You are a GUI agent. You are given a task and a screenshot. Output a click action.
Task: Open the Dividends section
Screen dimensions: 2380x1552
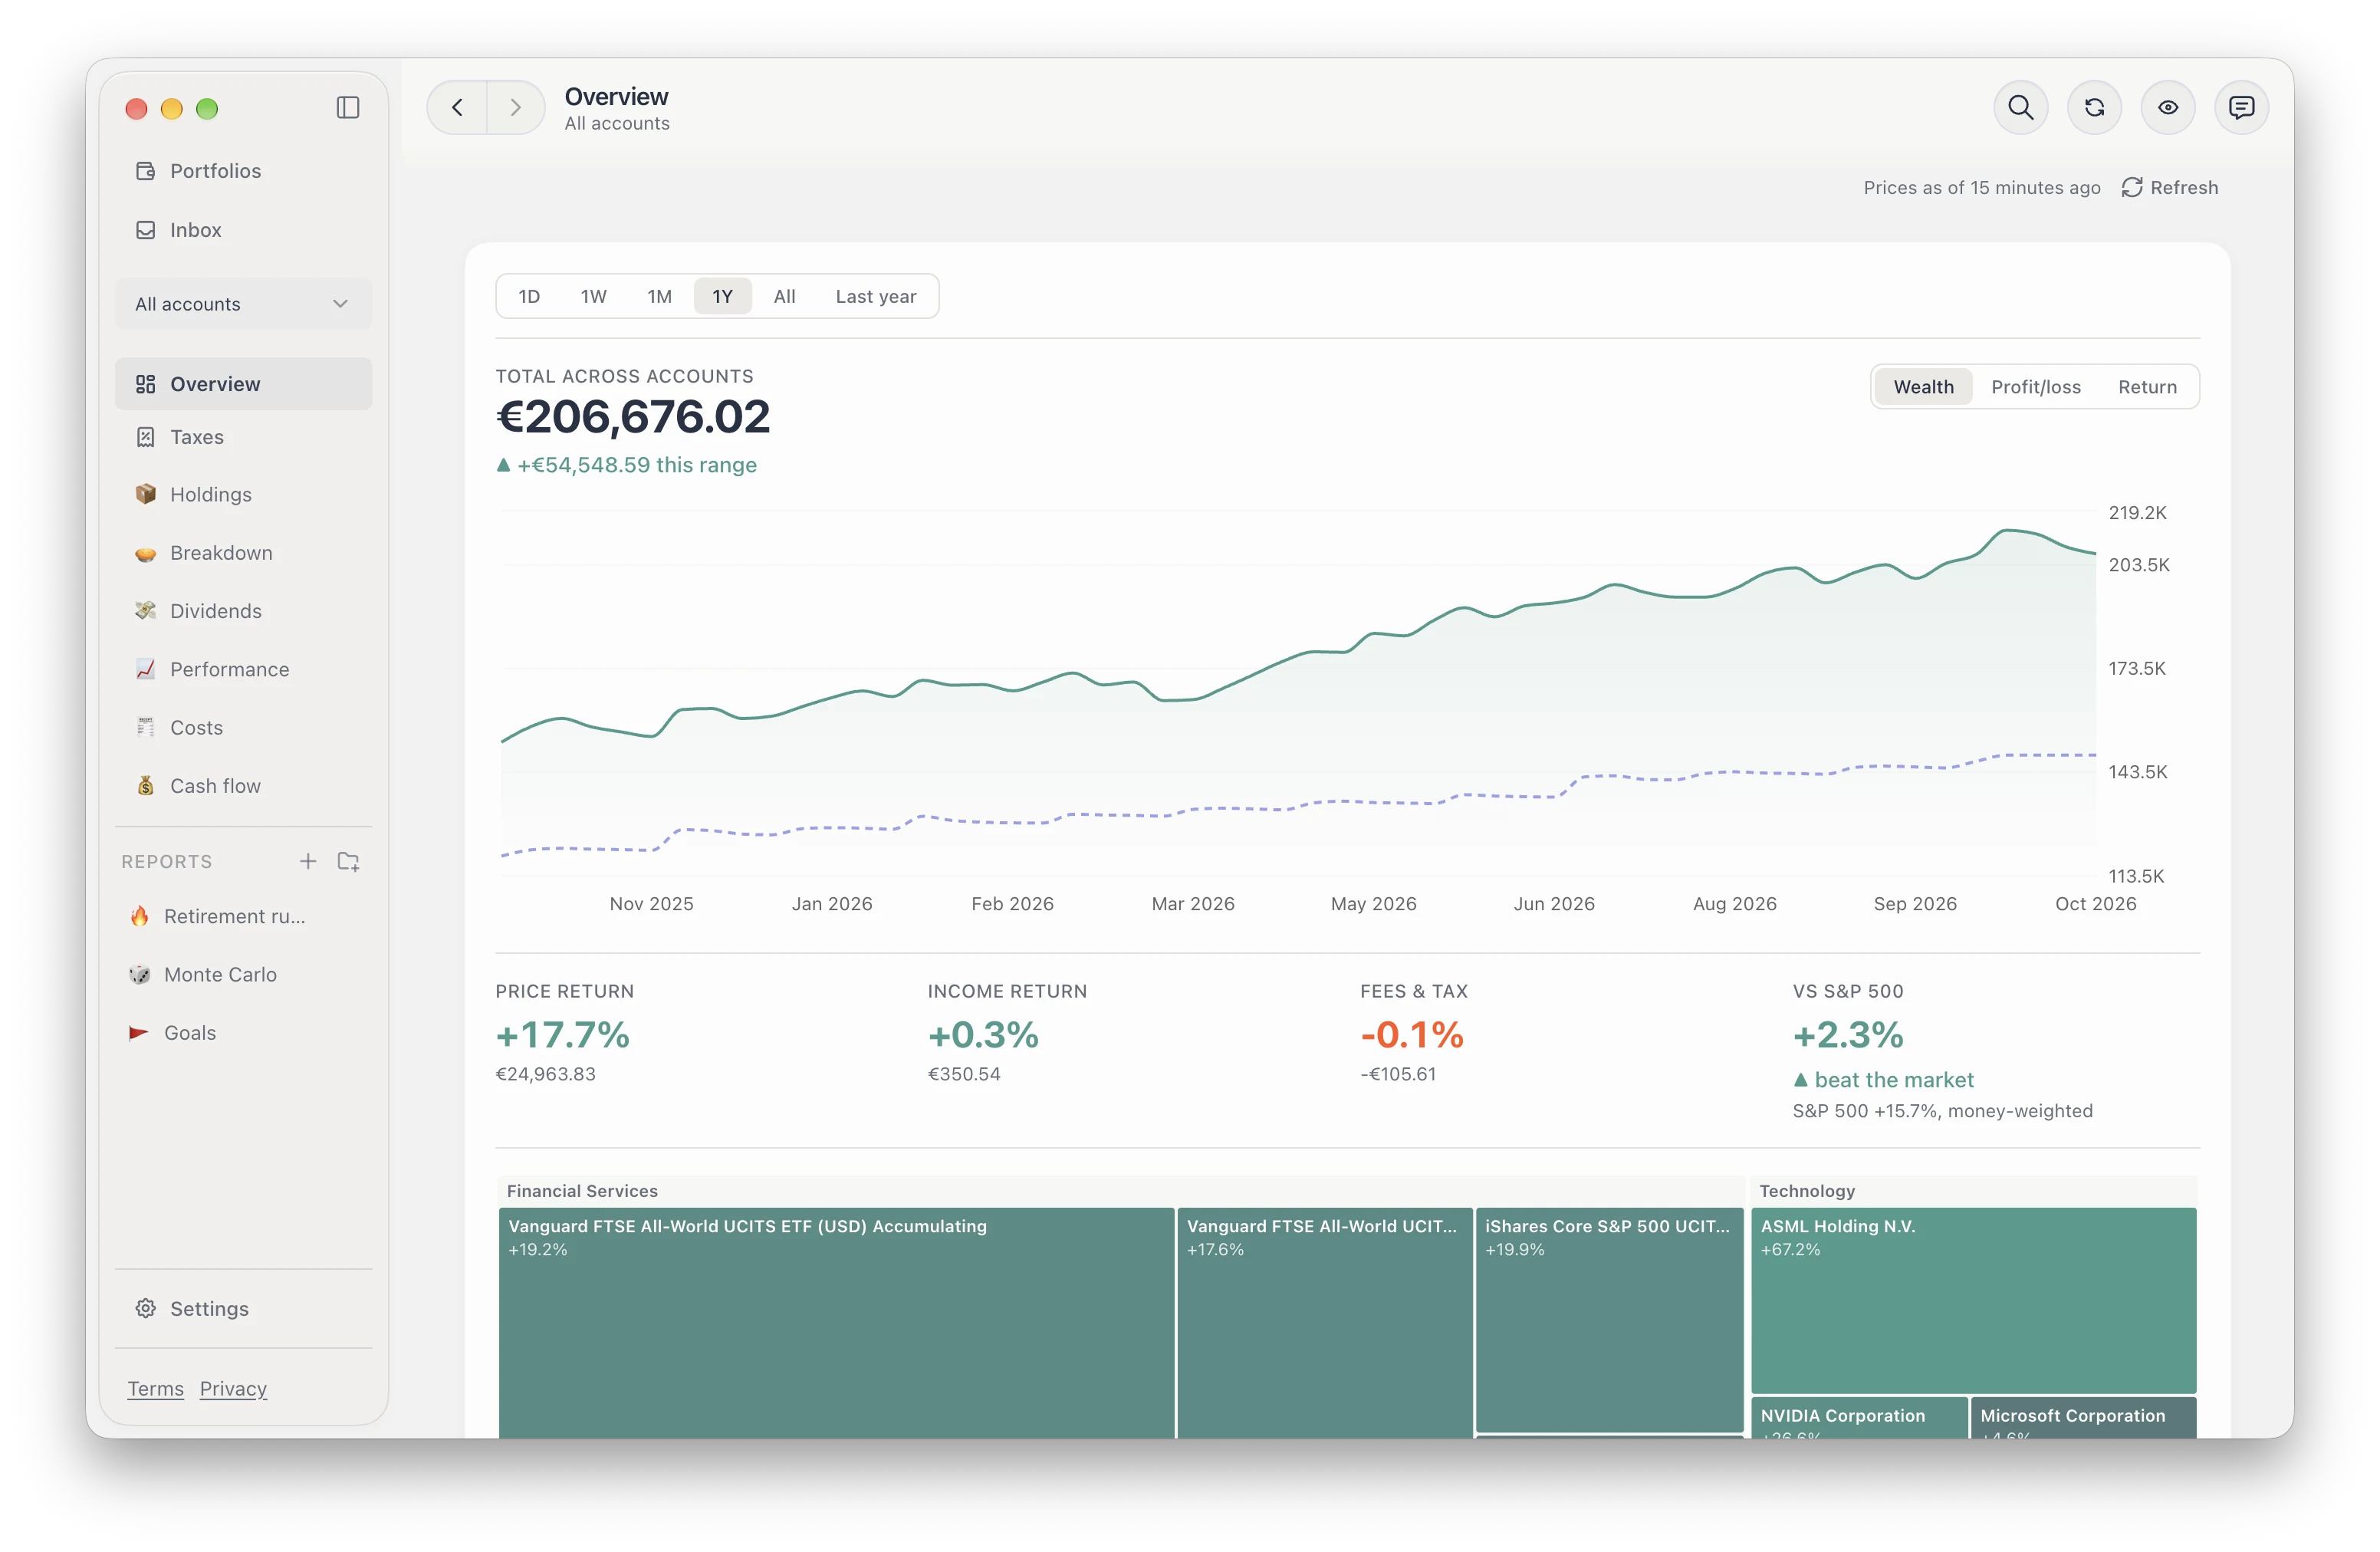tap(243, 611)
